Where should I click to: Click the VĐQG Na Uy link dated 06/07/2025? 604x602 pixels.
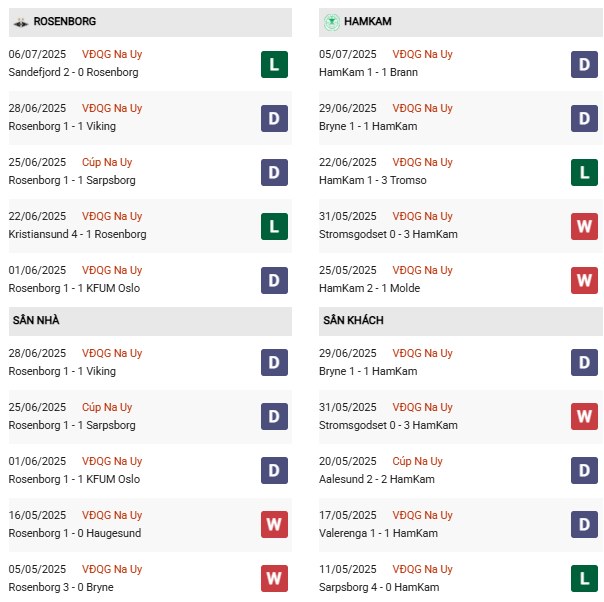(113, 54)
